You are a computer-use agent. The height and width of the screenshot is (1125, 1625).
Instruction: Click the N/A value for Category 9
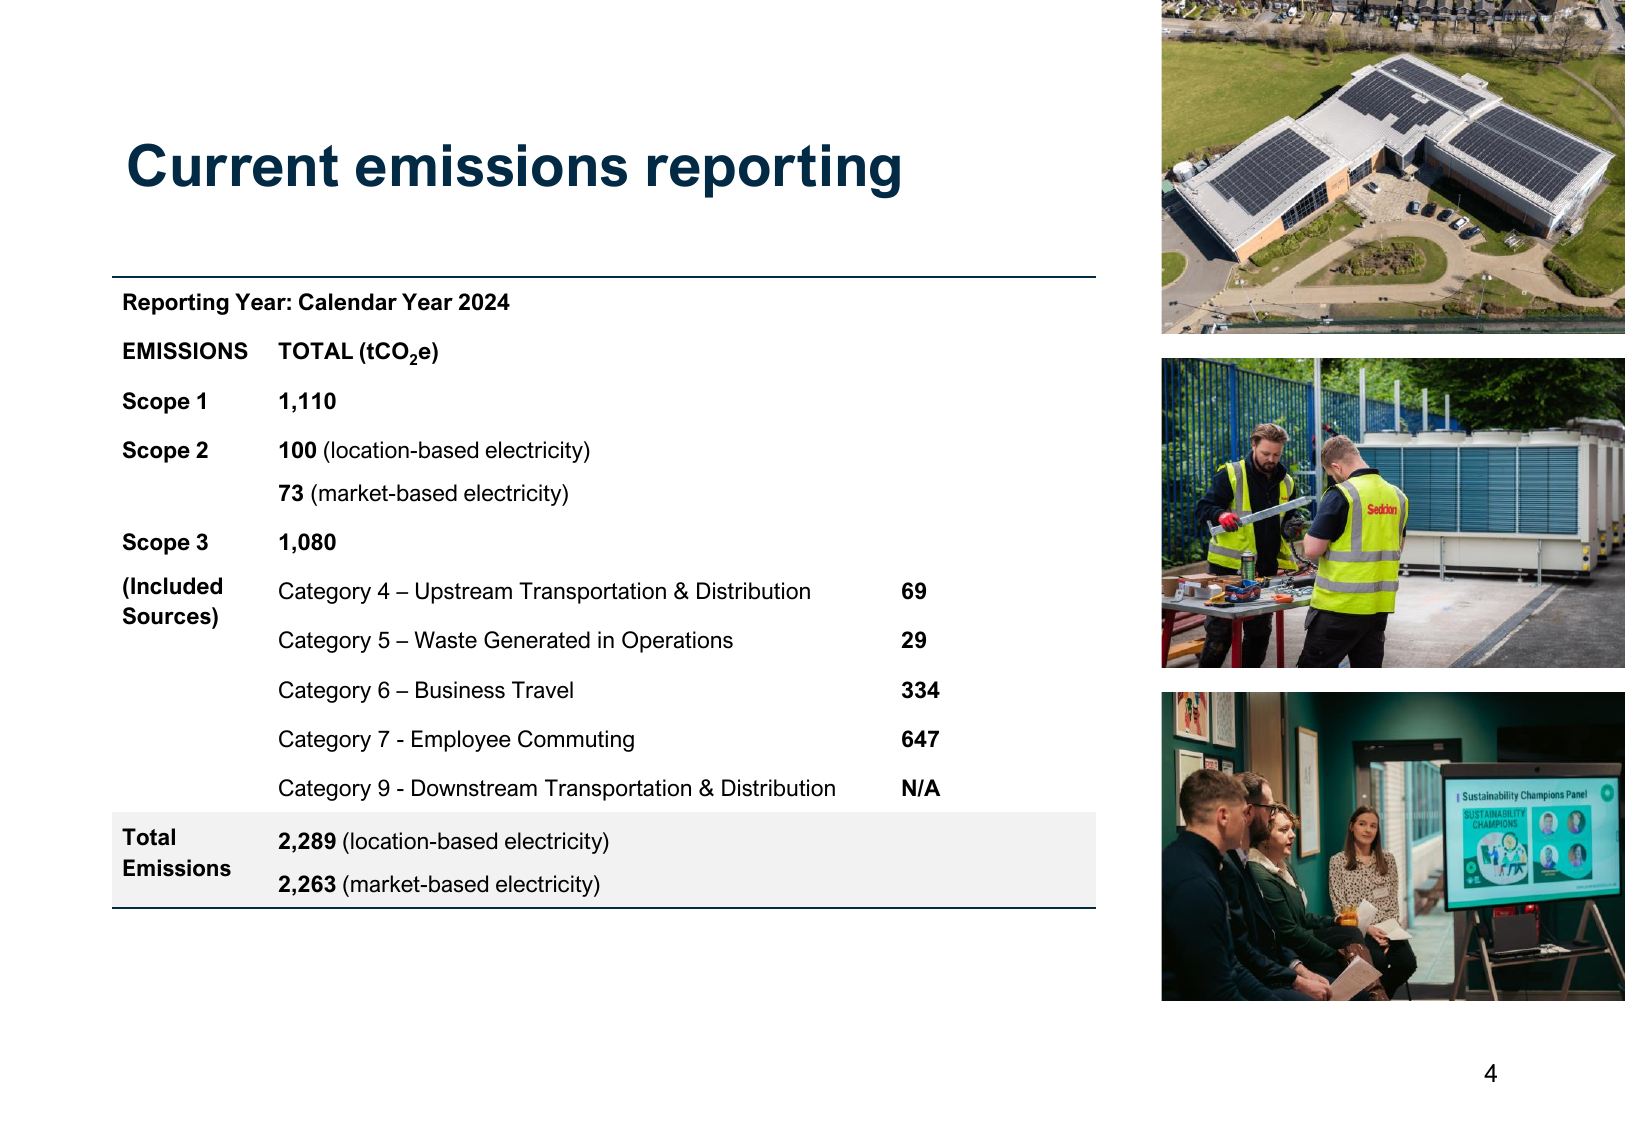920,788
